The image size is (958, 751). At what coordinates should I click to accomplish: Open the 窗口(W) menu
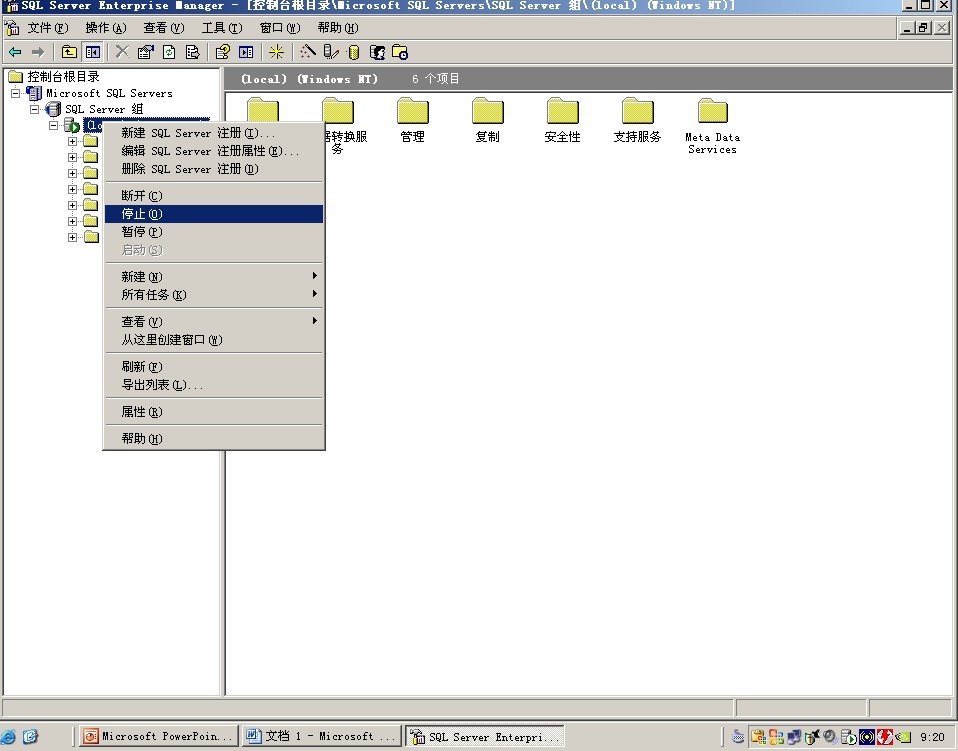point(280,28)
